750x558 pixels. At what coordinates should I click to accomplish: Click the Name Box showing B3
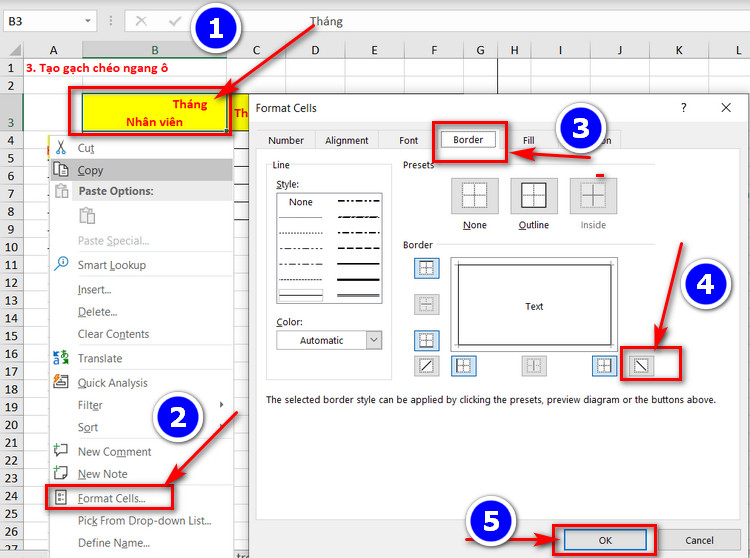44,21
